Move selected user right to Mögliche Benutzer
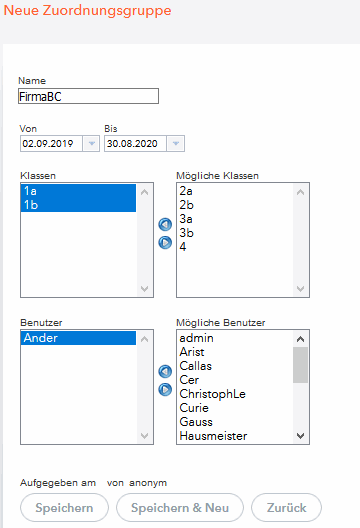The width and height of the screenshot is (360, 528). tap(165, 390)
